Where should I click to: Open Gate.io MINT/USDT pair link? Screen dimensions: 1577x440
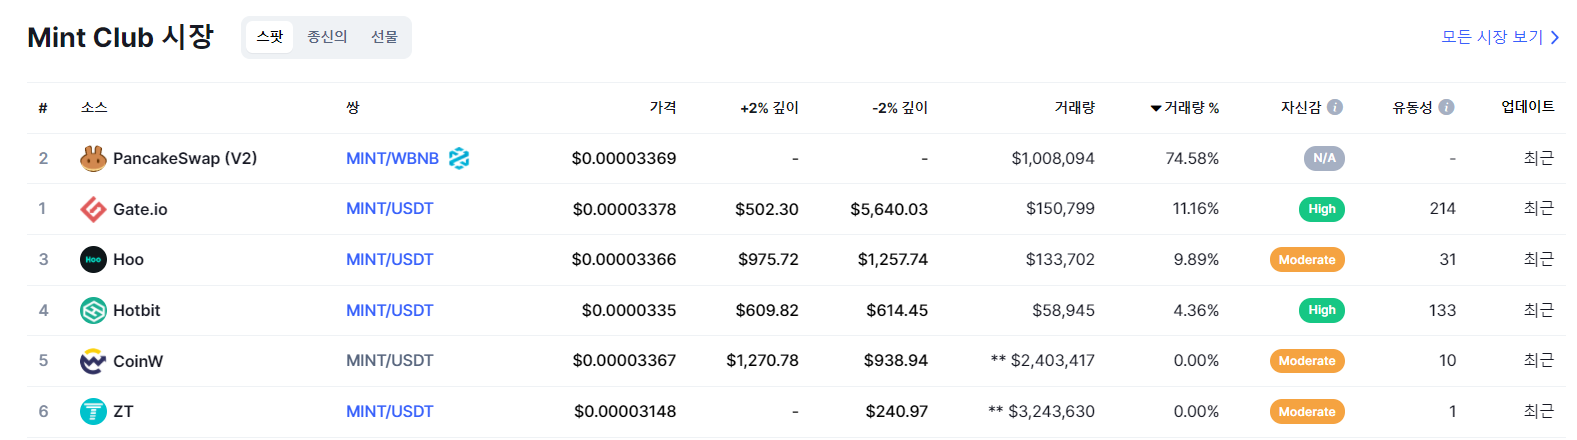click(x=390, y=209)
